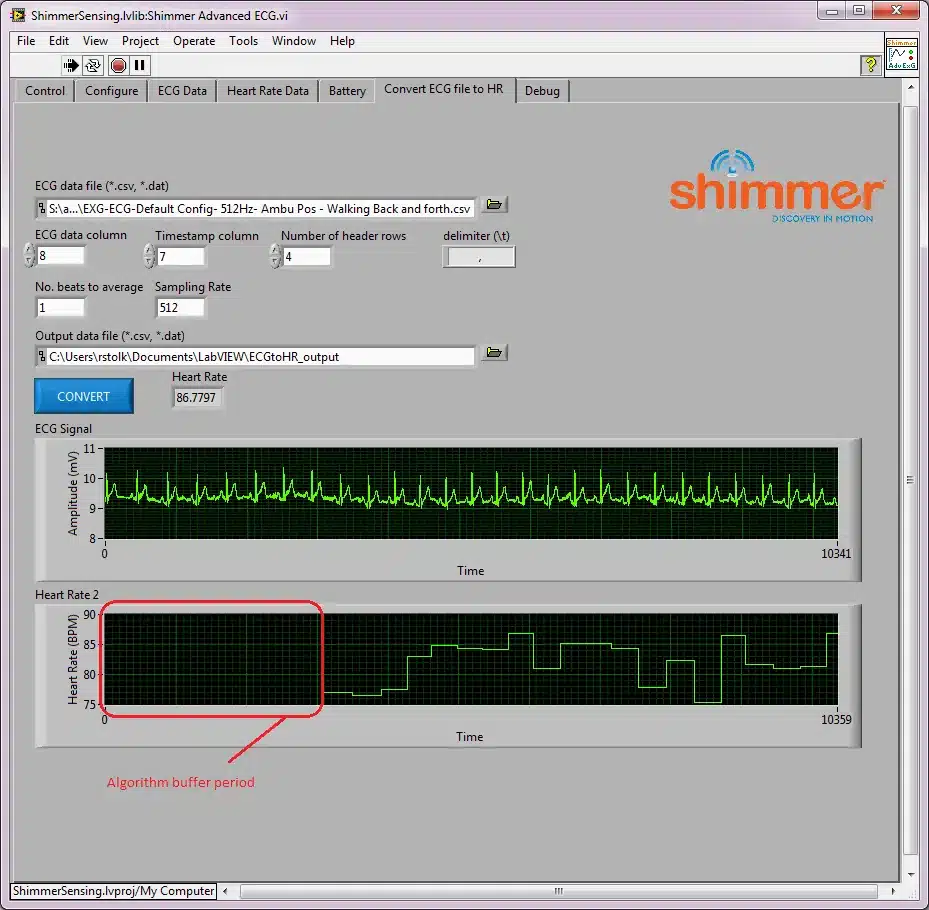Click the Heart Rate (BPM) axis label
The width and height of the screenshot is (929, 910).
point(73,659)
